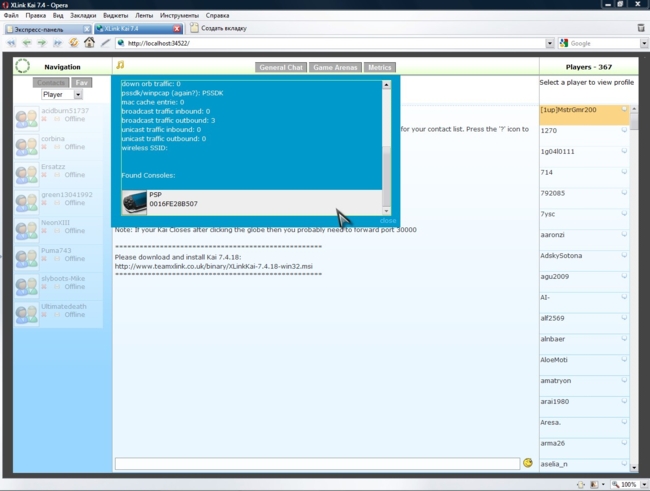Click the PSP console image

point(135,202)
